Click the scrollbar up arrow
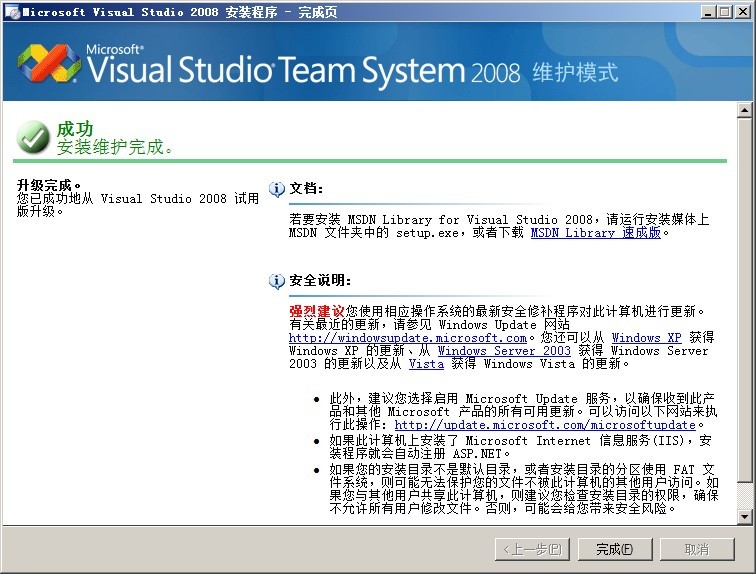Screen dimensions: 756x574 [x=744, y=111]
